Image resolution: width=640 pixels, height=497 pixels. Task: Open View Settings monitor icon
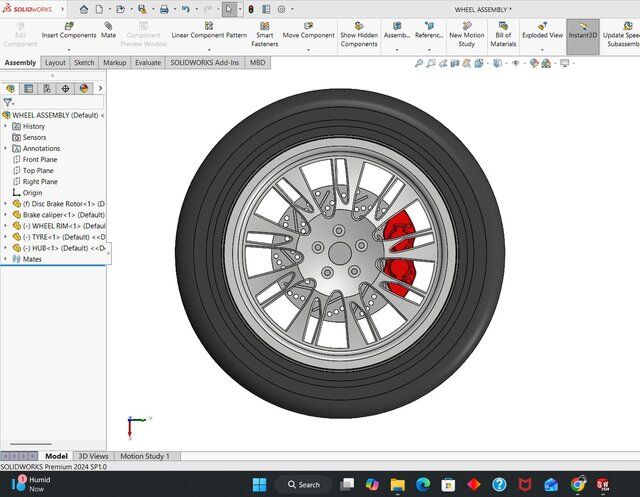[x=564, y=63]
